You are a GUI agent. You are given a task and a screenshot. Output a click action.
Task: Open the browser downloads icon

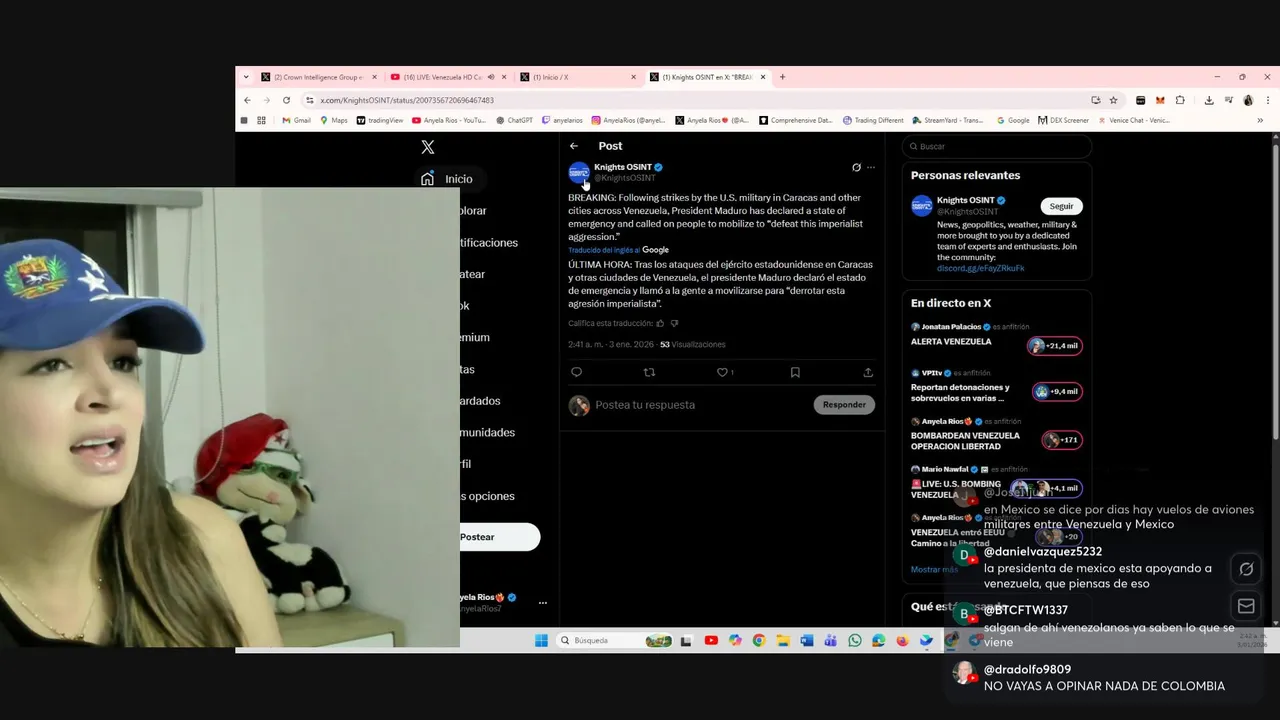1209,100
